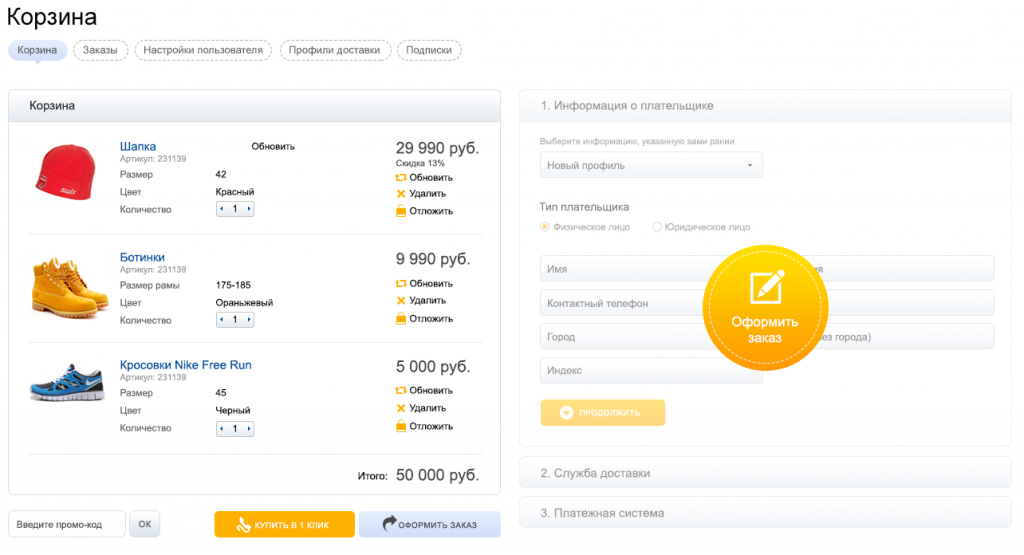Click the refresh icon for Шапка item
This screenshot has width=1024, height=555.
click(x=401, y=177)
